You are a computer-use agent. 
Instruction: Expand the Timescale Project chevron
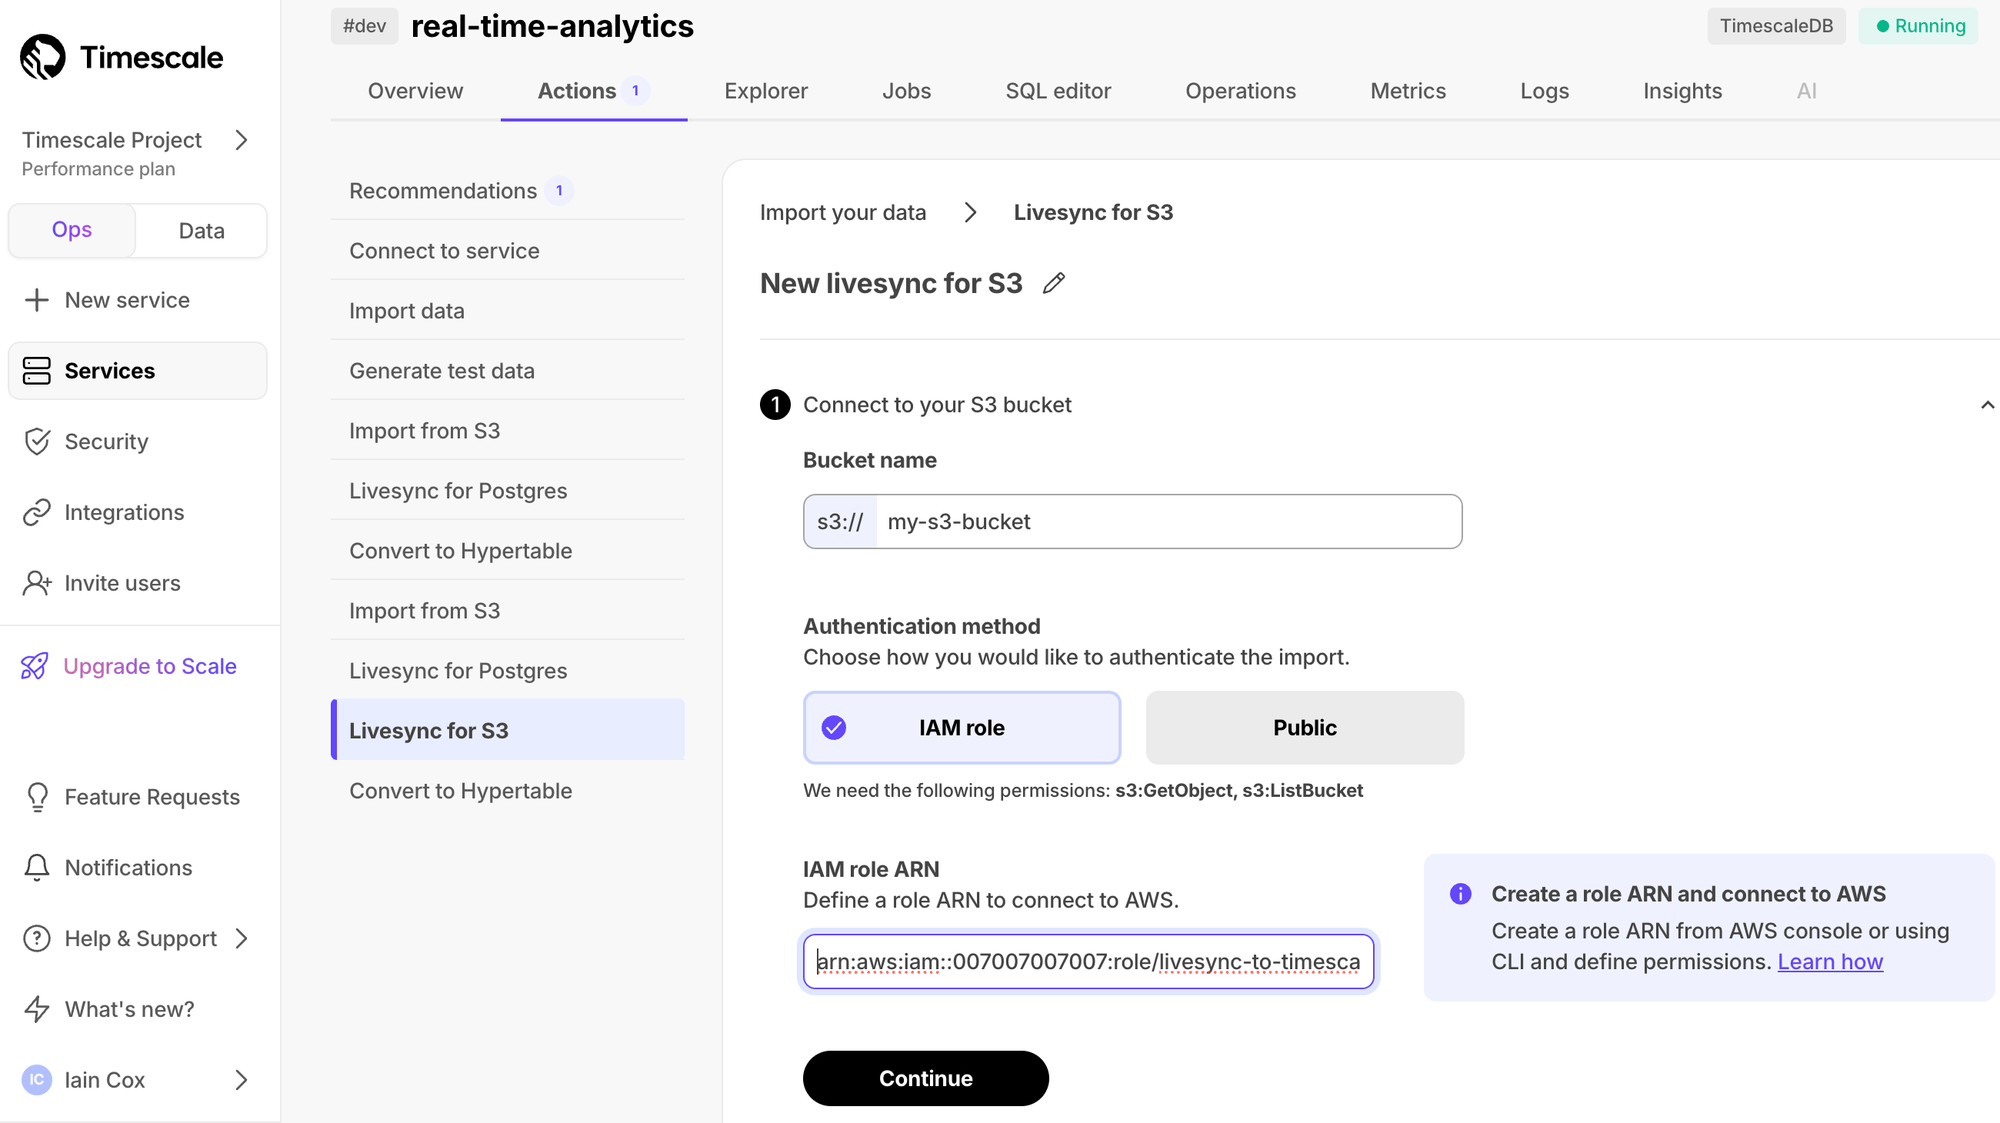coord(241,140)
